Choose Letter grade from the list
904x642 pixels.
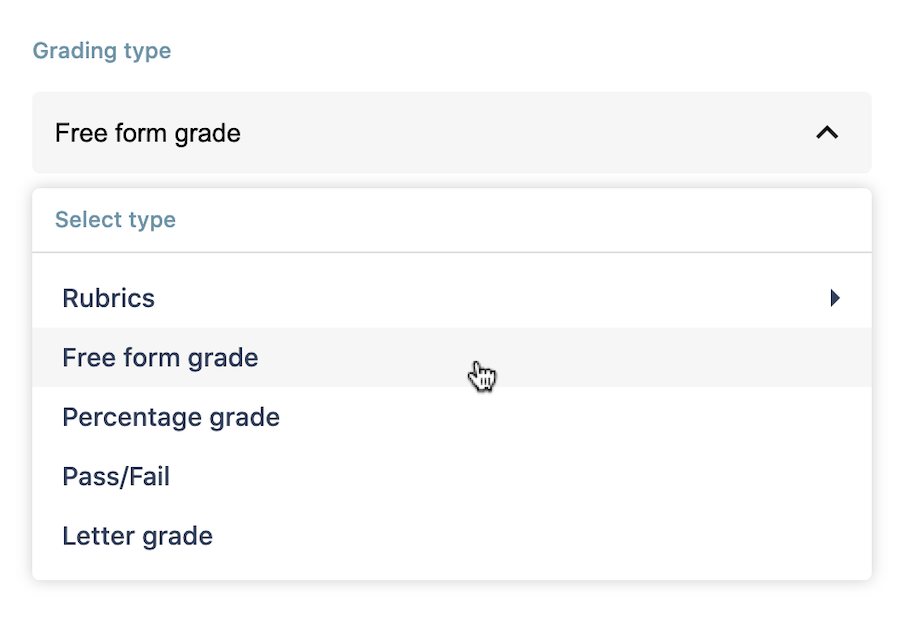(451, 535)
